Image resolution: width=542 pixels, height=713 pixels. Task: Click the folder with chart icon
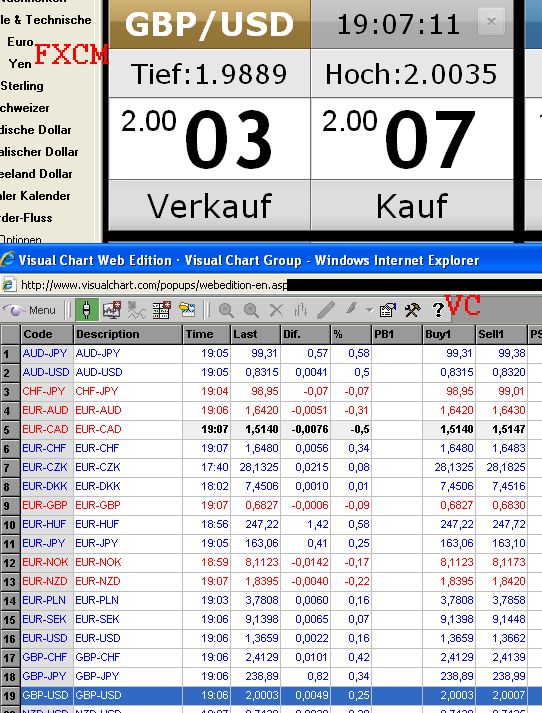pos(187,310)
